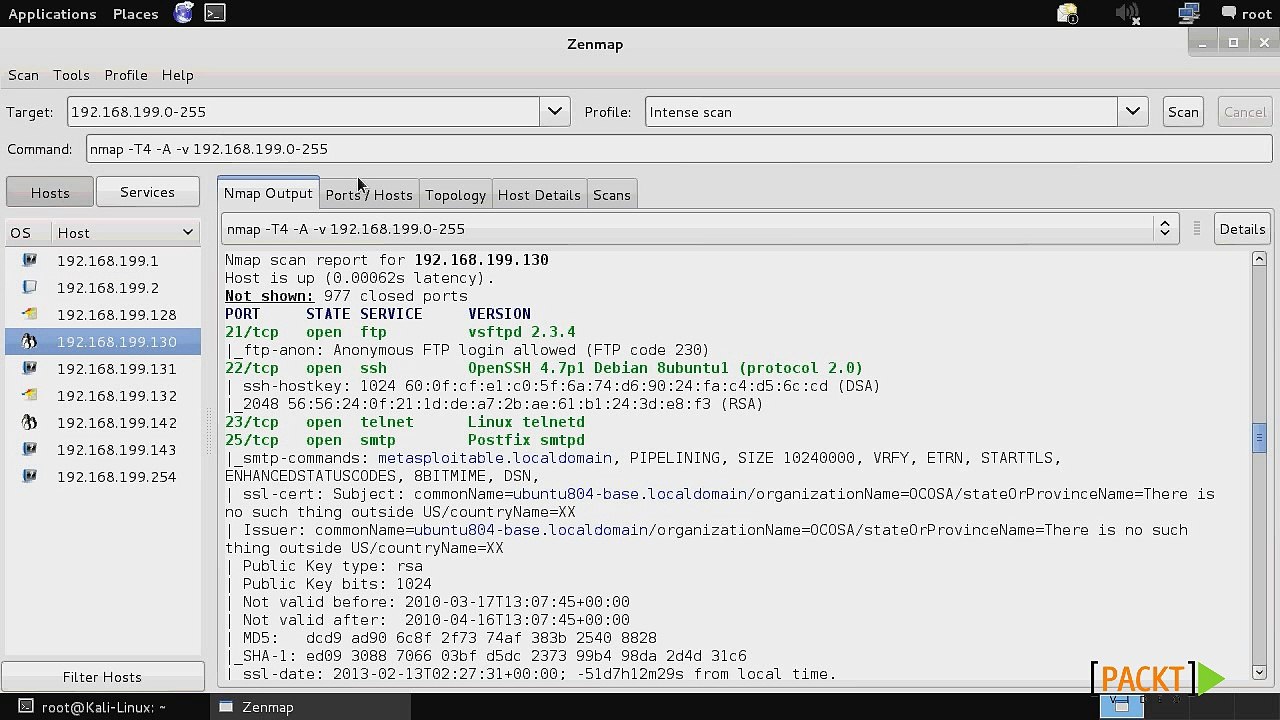Show the Hosts list view
Viewport: 1280px width, 720px height.
click(x=50, y=193)
